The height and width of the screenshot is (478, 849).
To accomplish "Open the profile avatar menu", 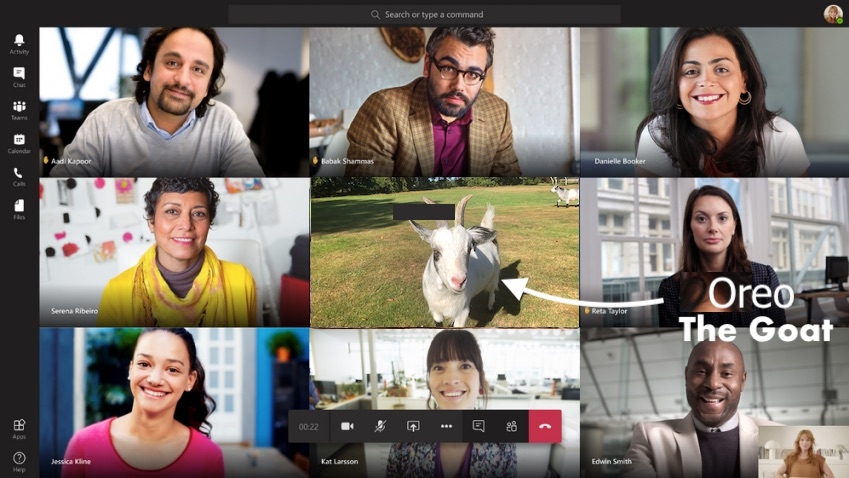I will [x=832, y=14].
